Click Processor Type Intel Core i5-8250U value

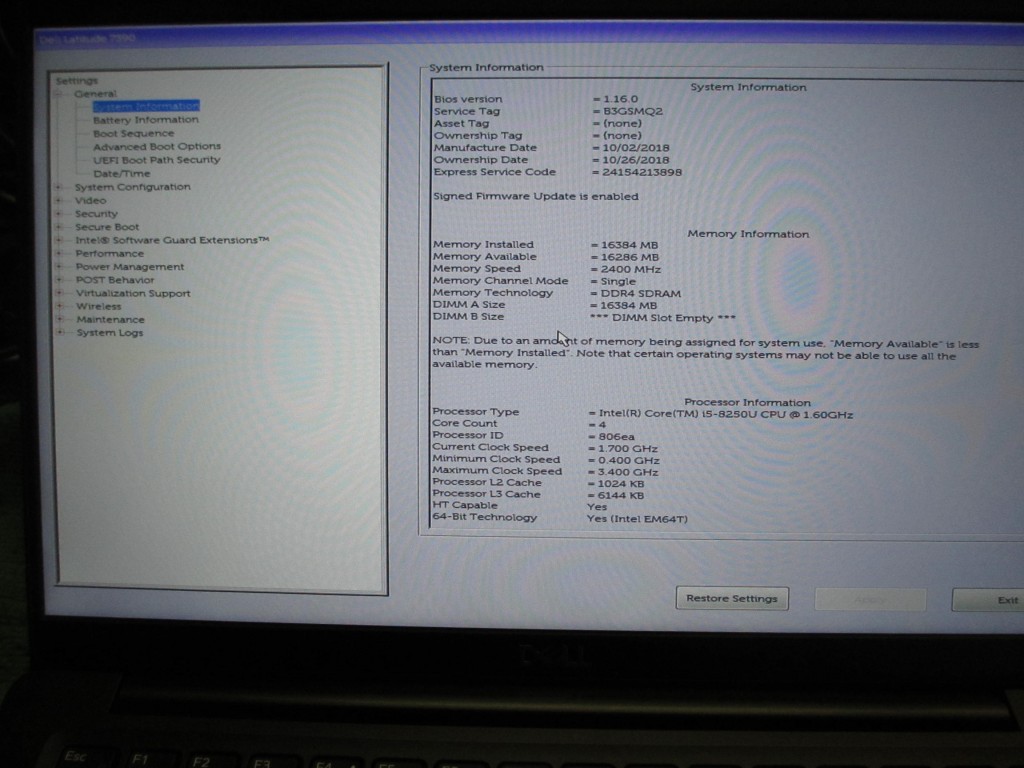coord(726,415)
